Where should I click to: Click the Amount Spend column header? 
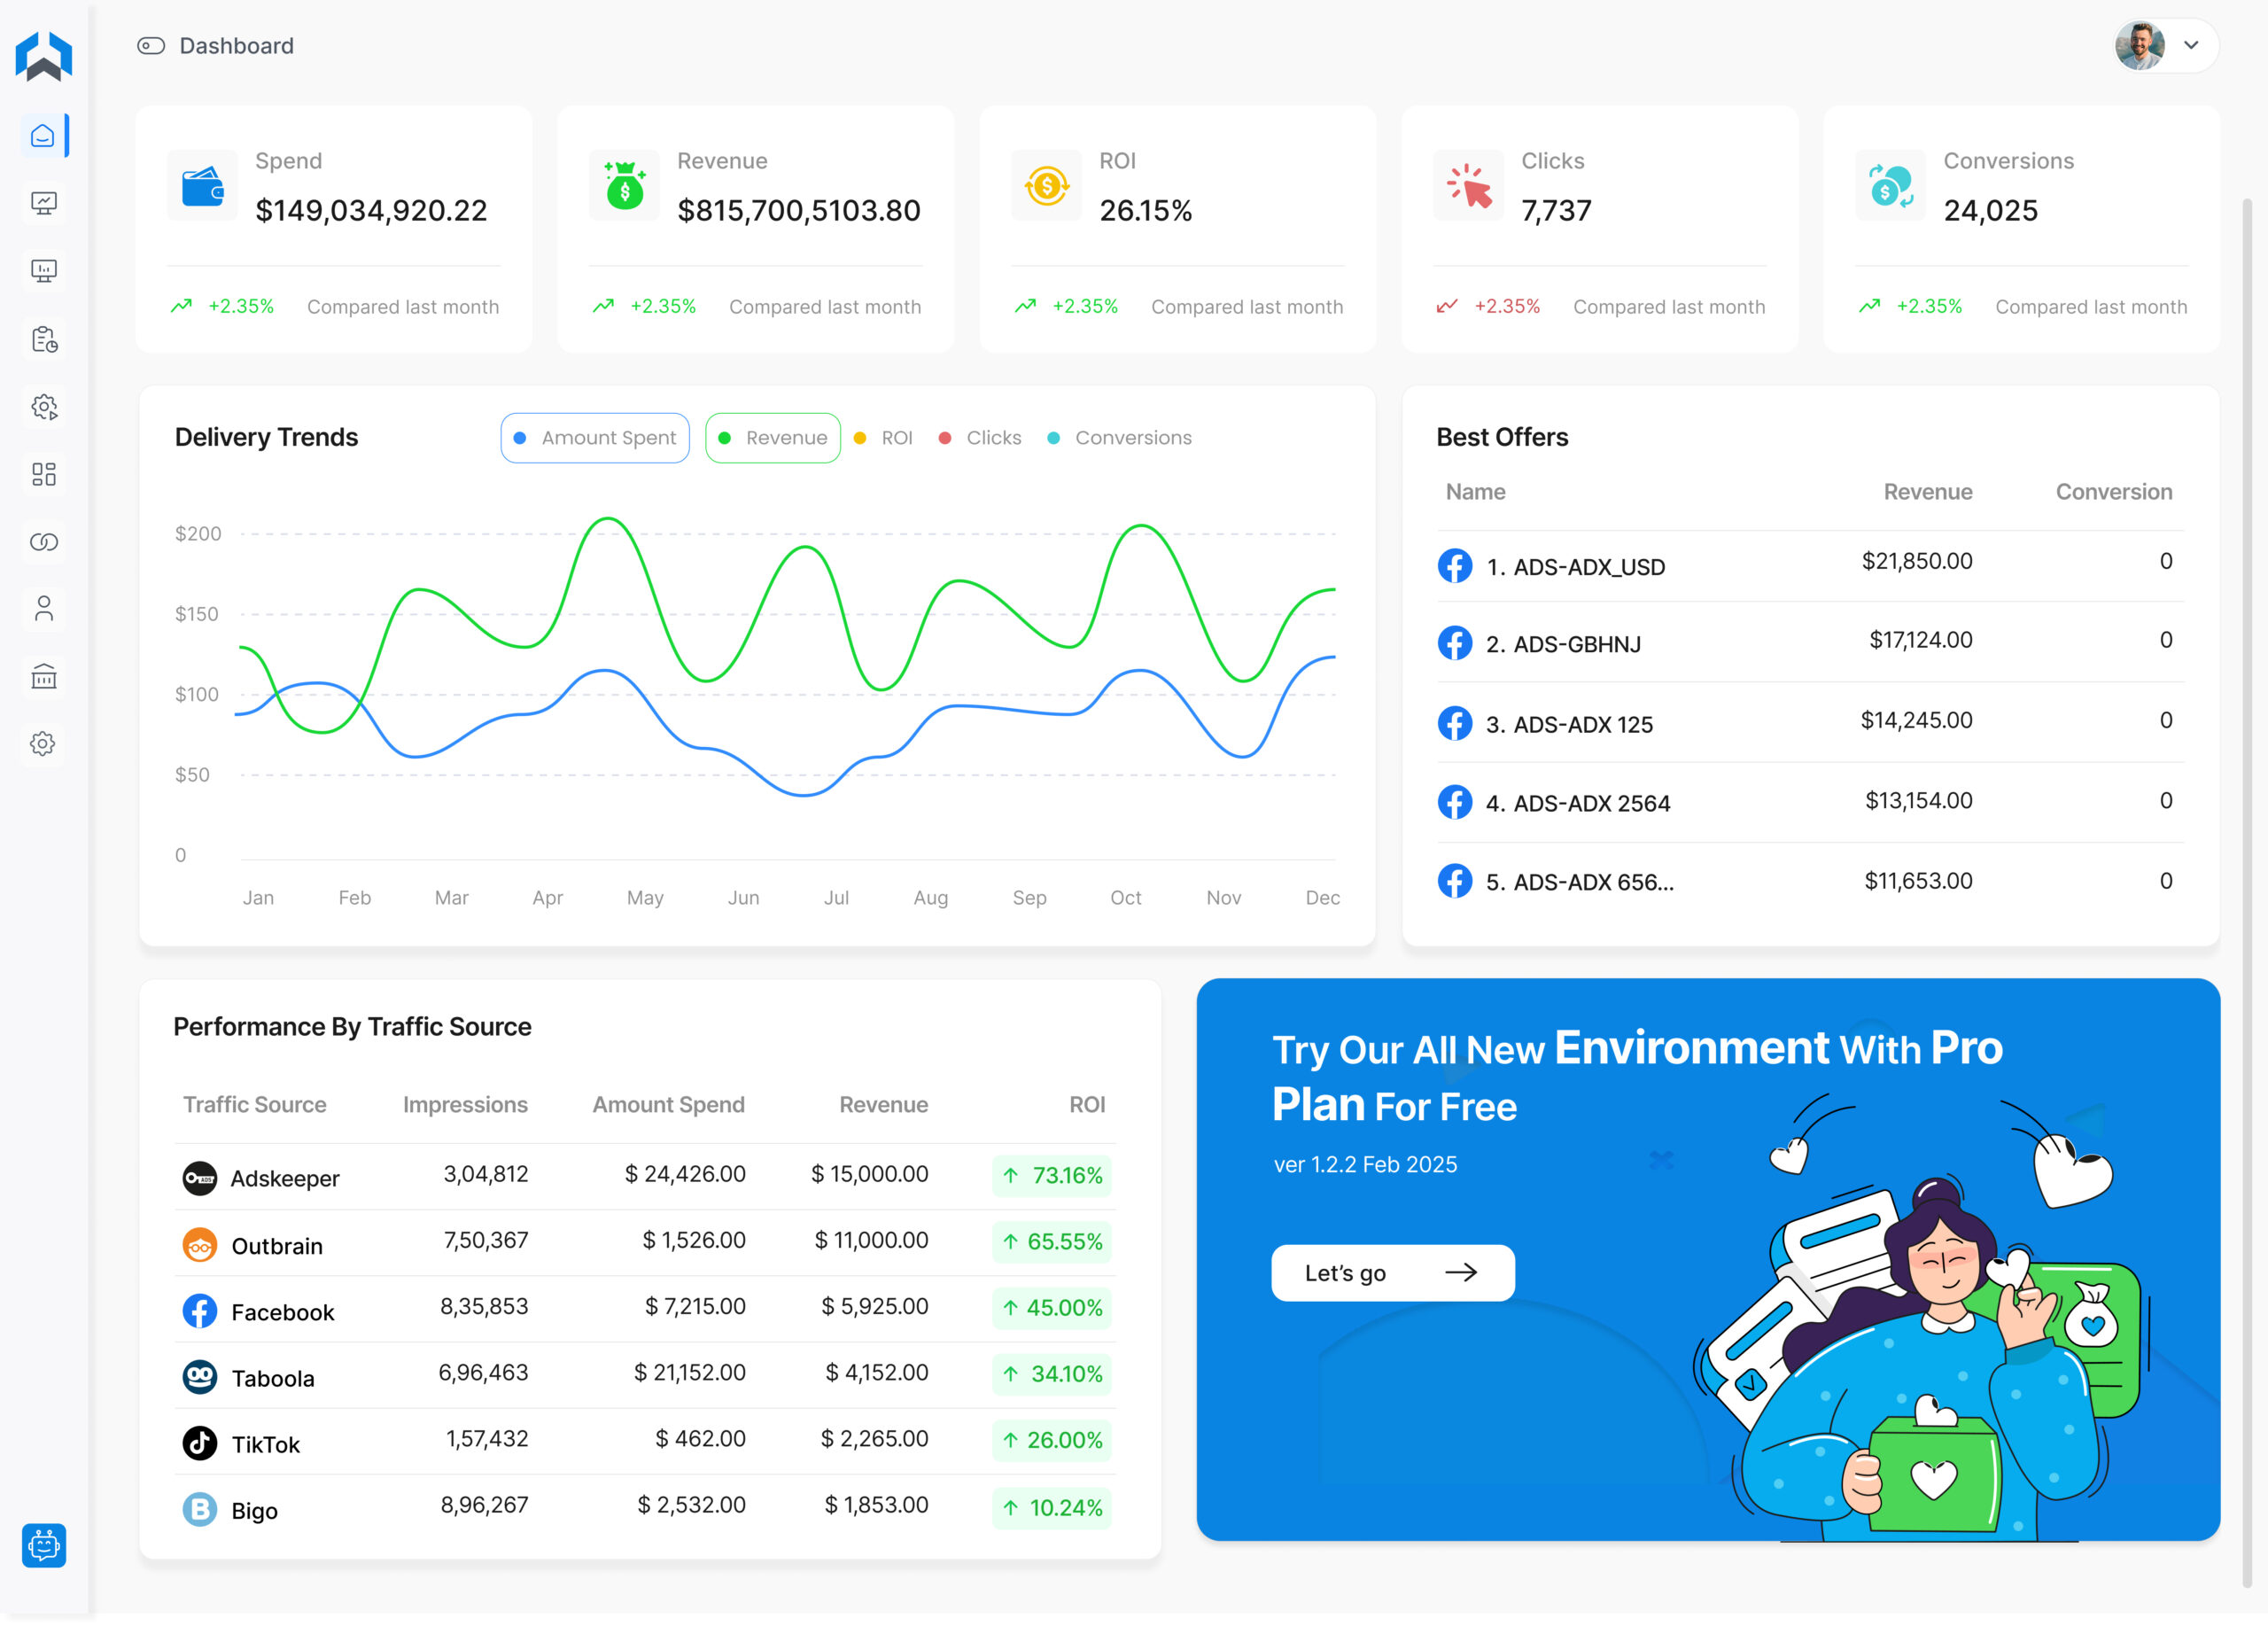coord(669,1105)
